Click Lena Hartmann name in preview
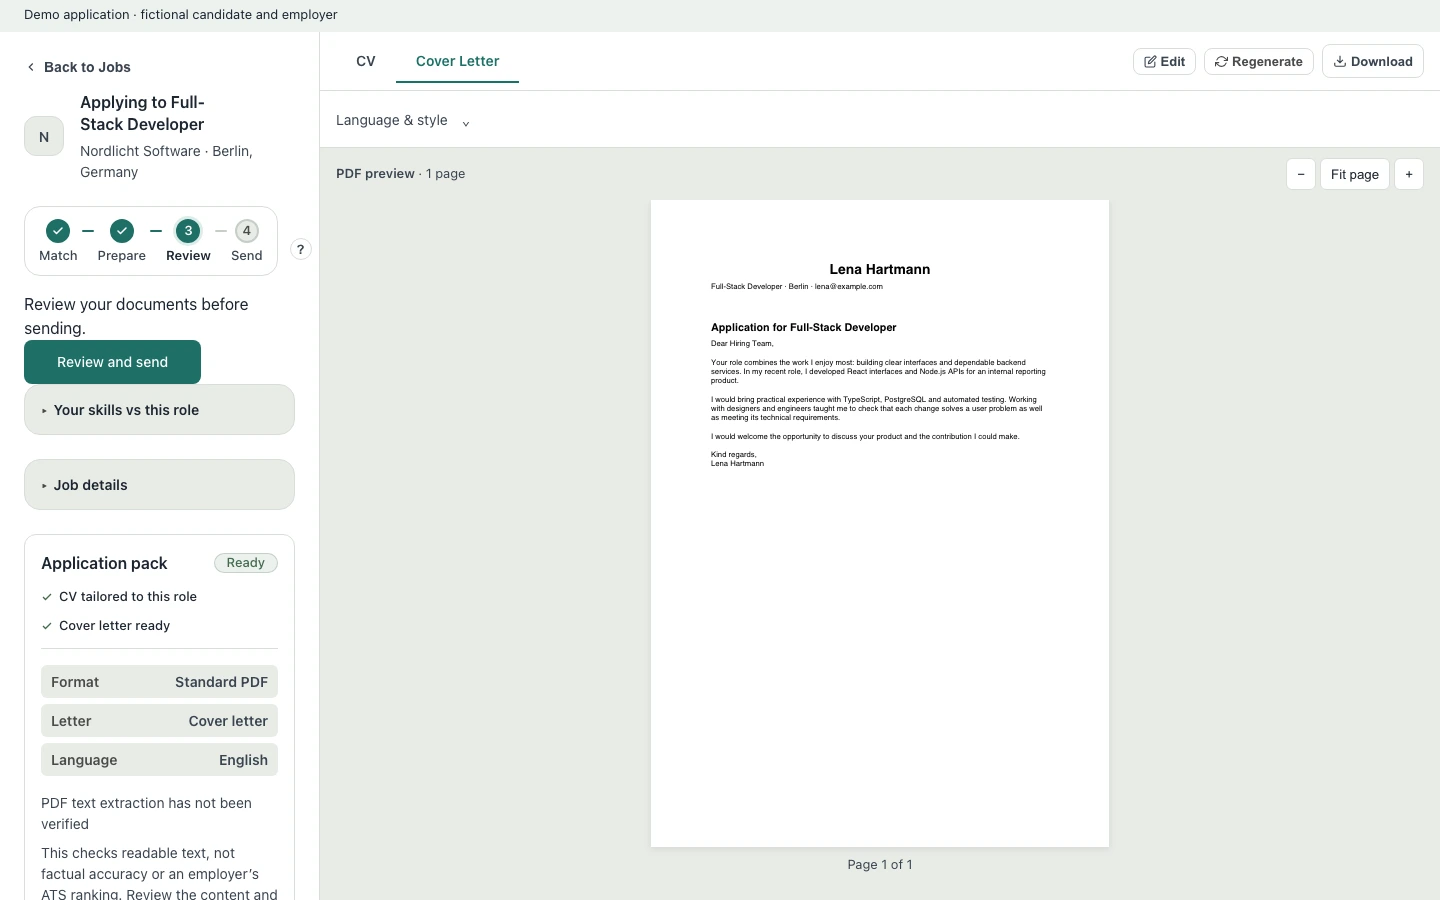 point(880,269)
